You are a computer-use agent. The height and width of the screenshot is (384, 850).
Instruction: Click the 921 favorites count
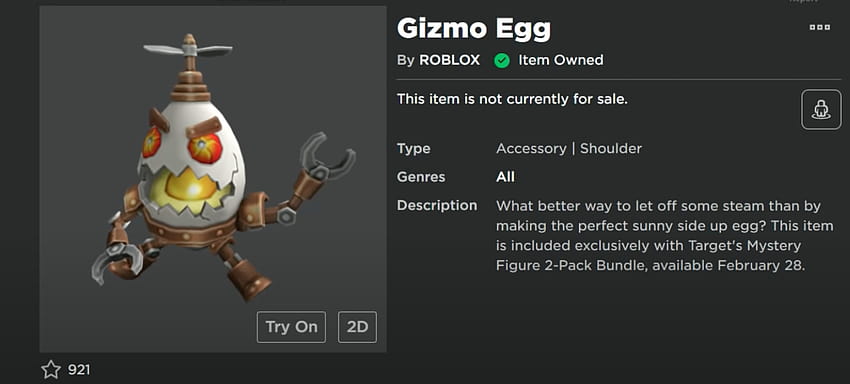click(79, 370)
